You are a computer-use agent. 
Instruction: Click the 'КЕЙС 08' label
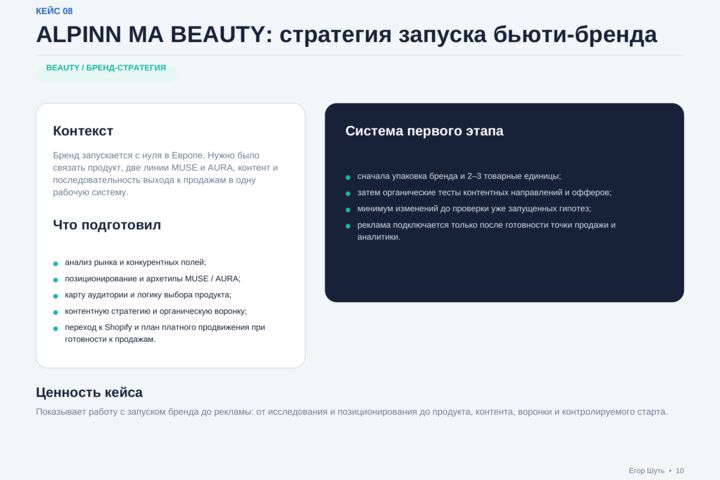click(x=54, y=11)
